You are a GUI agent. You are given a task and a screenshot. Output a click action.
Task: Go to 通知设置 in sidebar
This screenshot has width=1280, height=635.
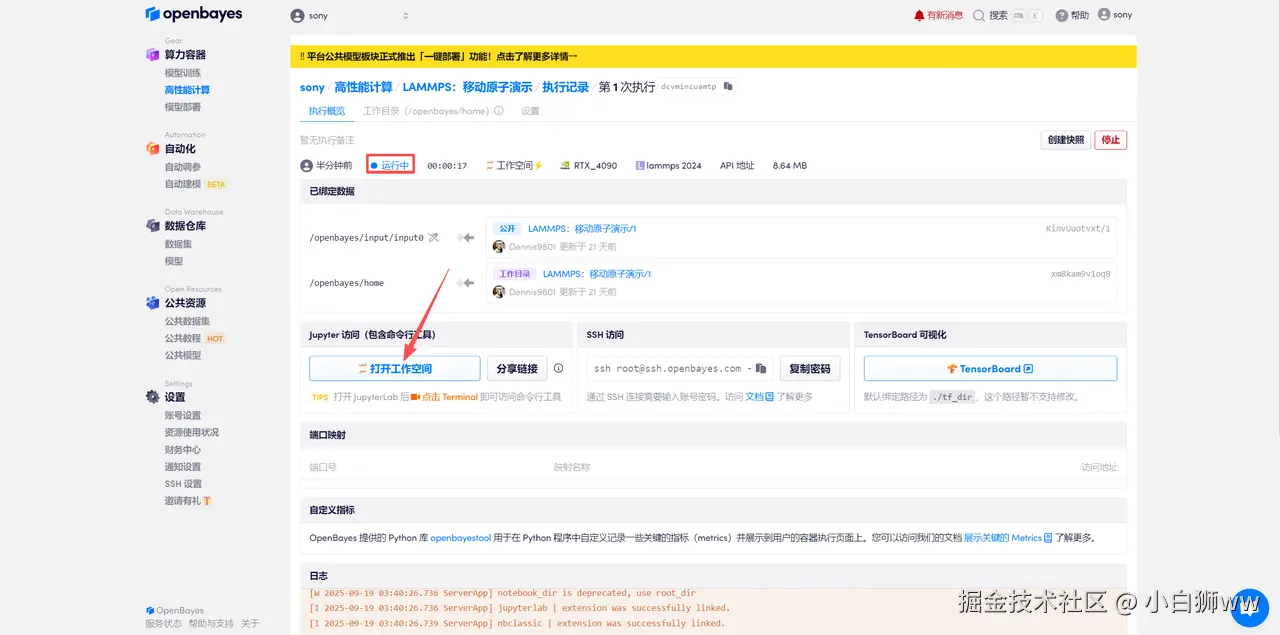point(183,466)
